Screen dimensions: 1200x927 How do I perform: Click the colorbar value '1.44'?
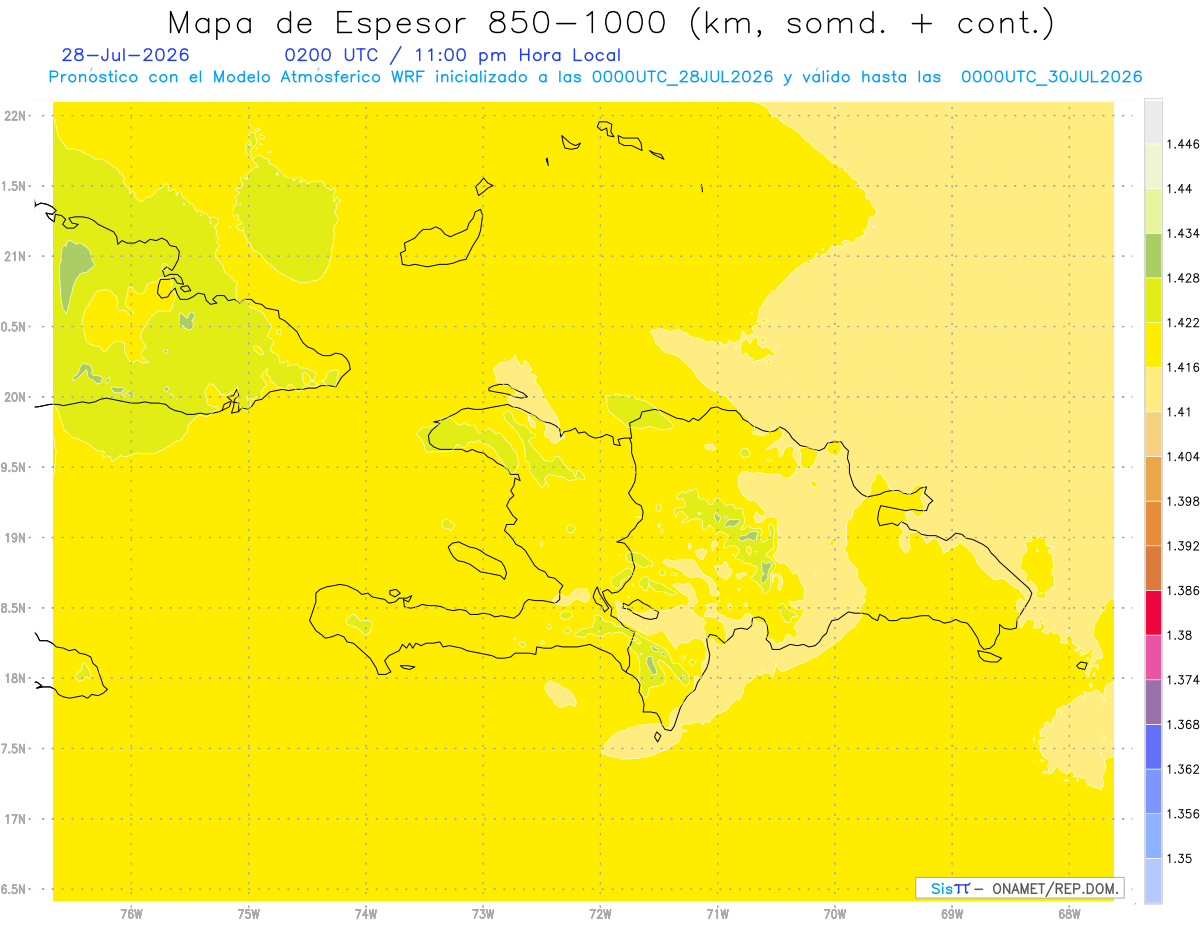point(1181,189)
